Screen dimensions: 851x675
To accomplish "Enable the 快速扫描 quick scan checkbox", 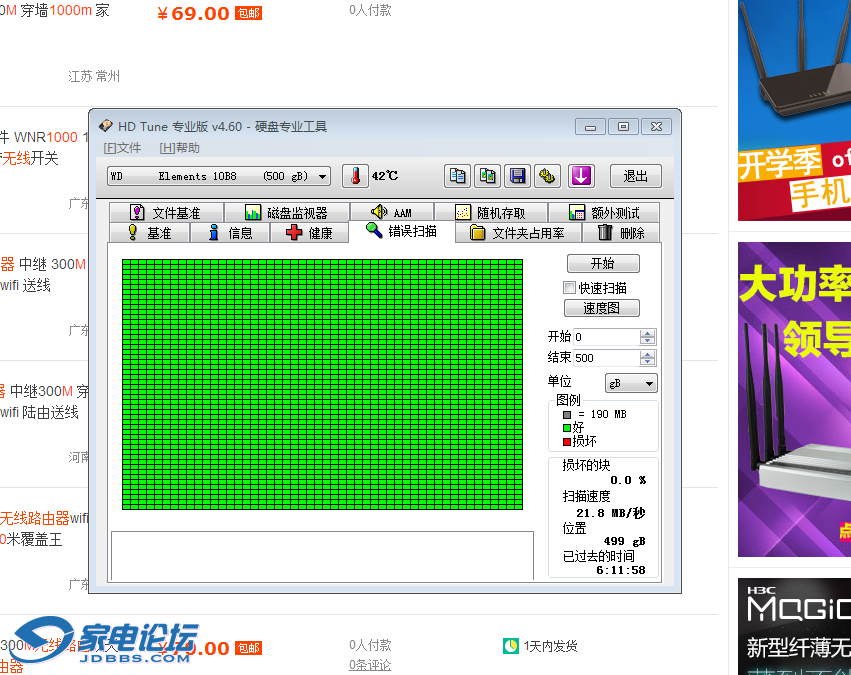I will (570, 288).
